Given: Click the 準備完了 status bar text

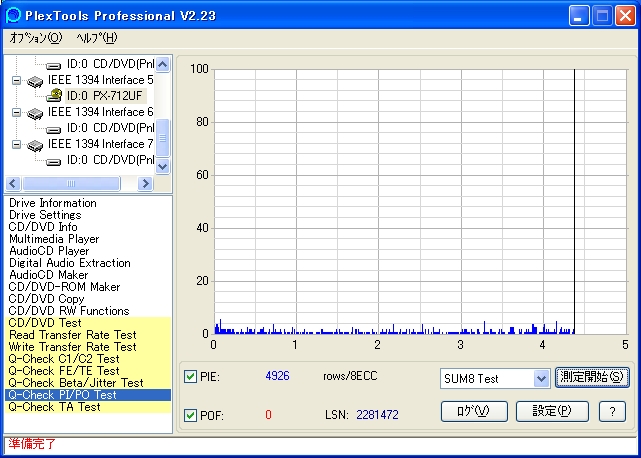Looking at the screenshot, I should pos(32,444).
